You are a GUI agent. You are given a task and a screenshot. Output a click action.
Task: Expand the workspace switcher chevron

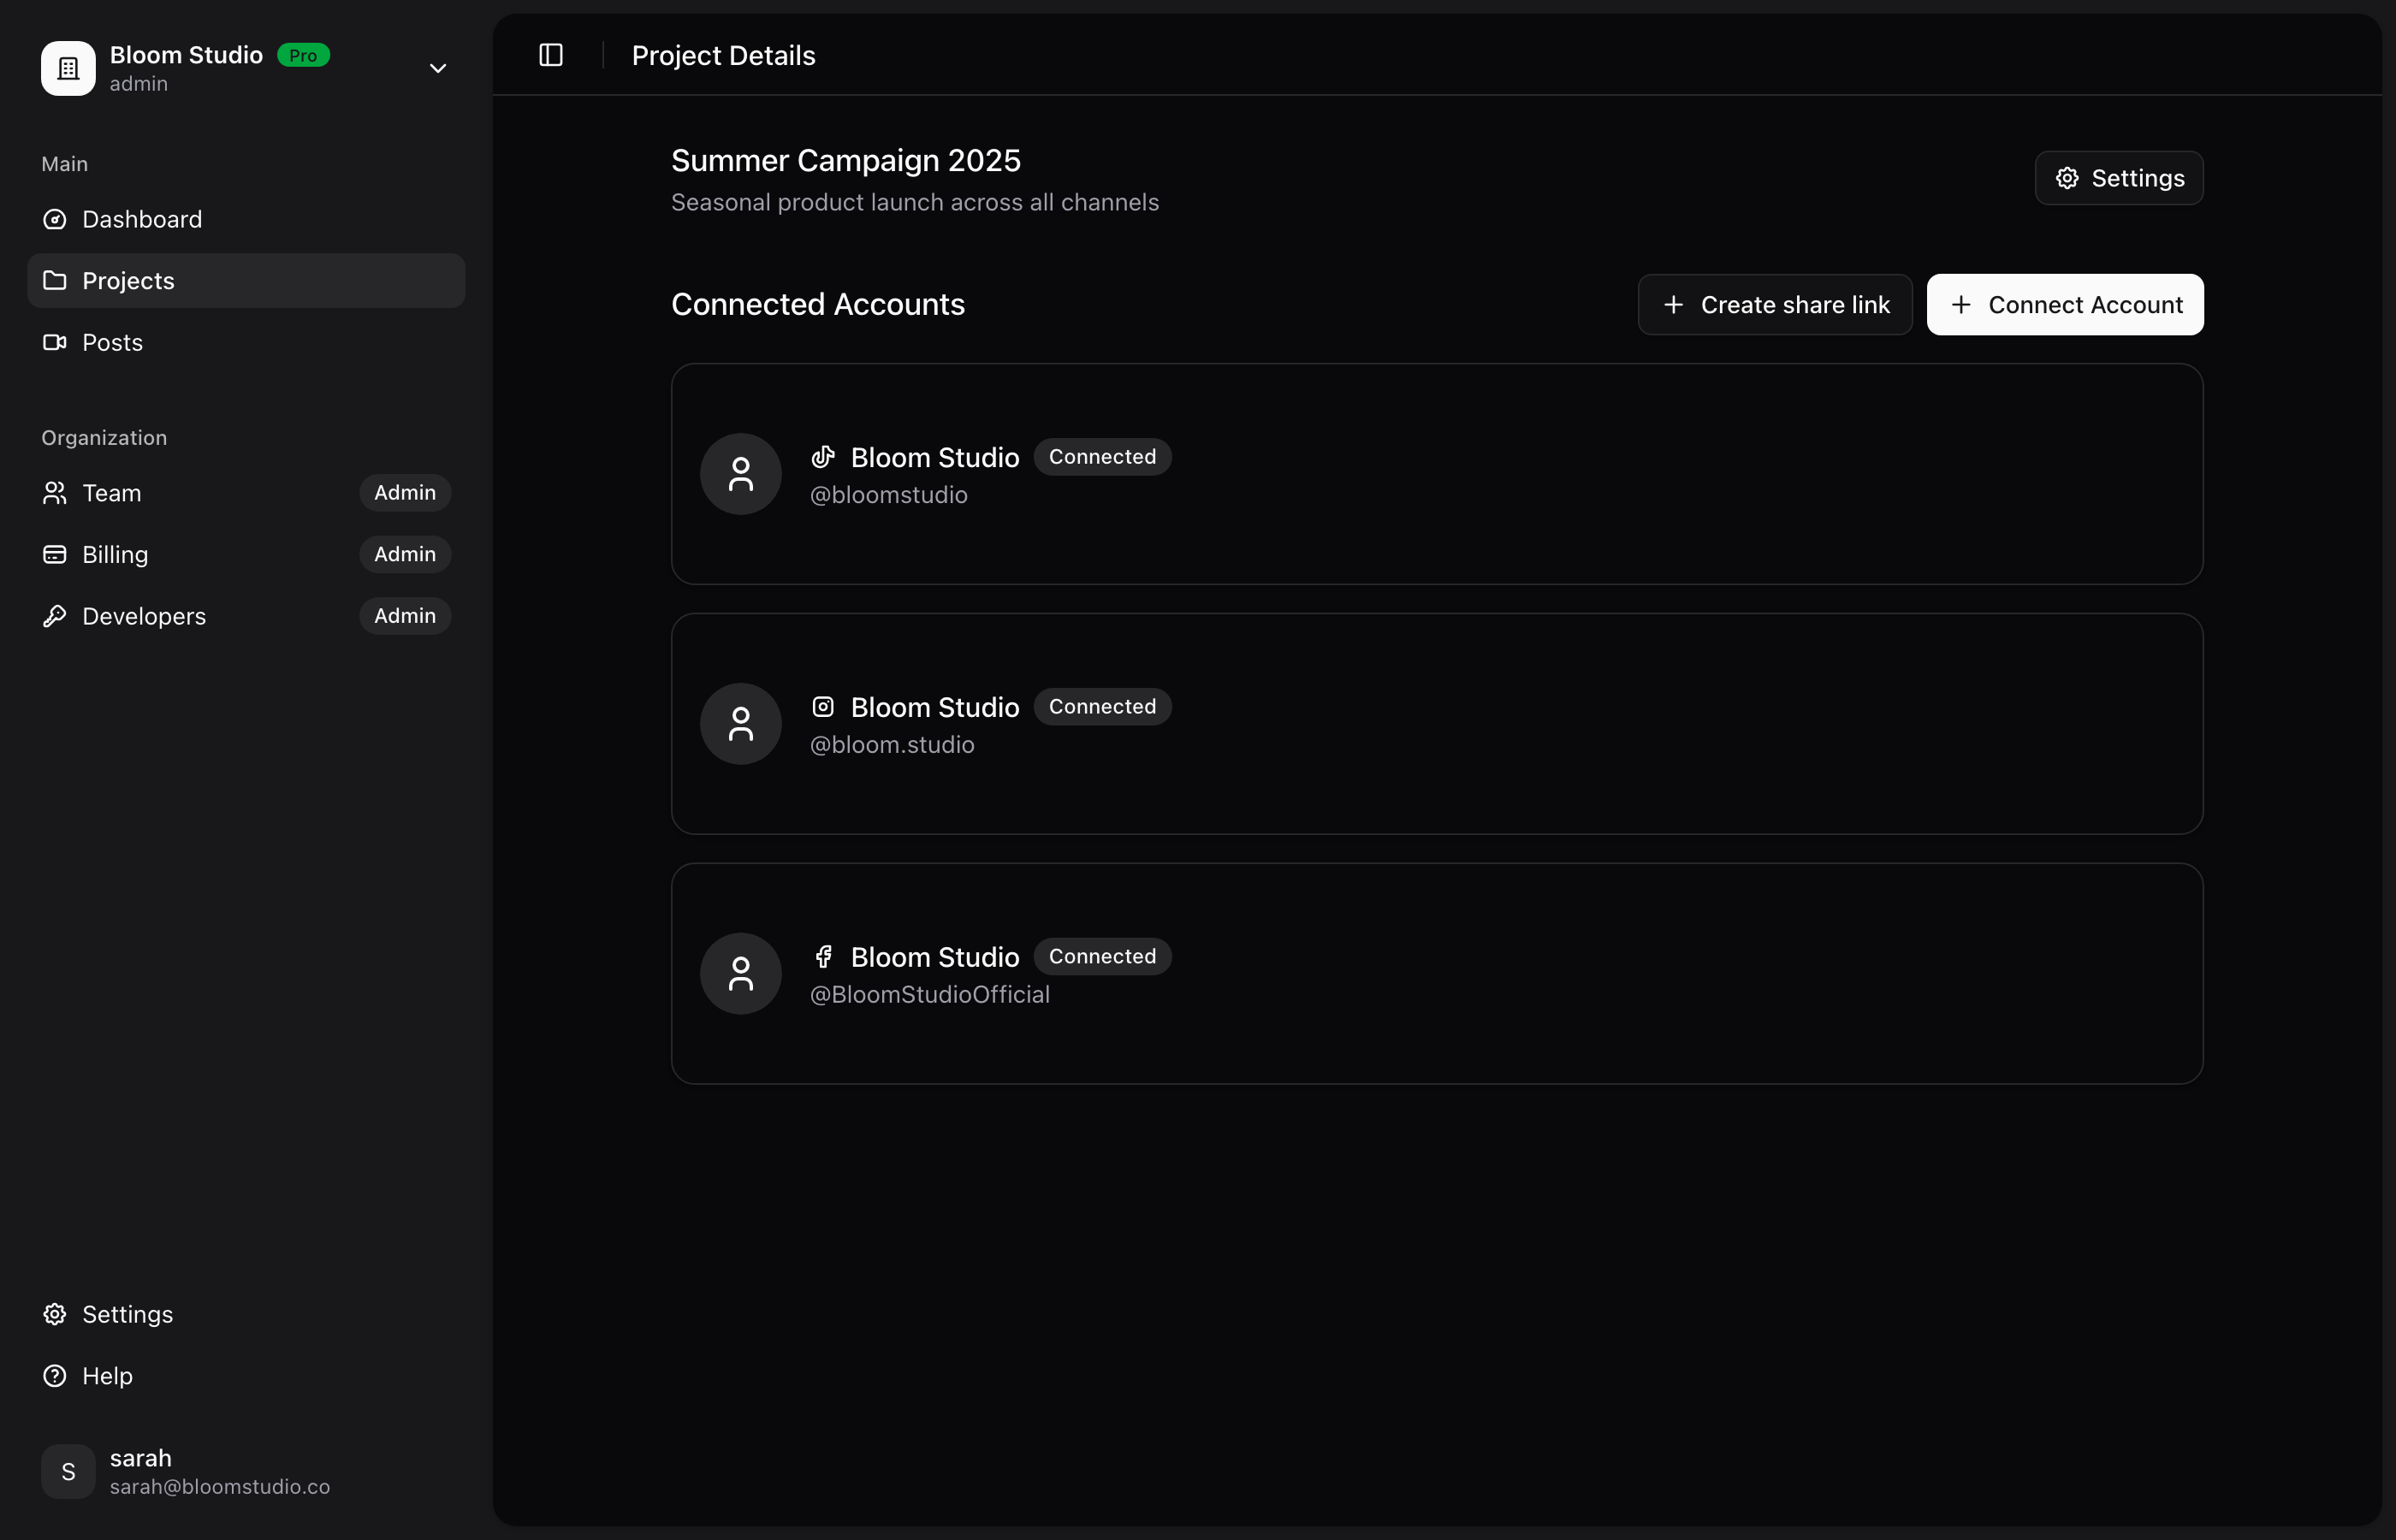click(438, 69)
